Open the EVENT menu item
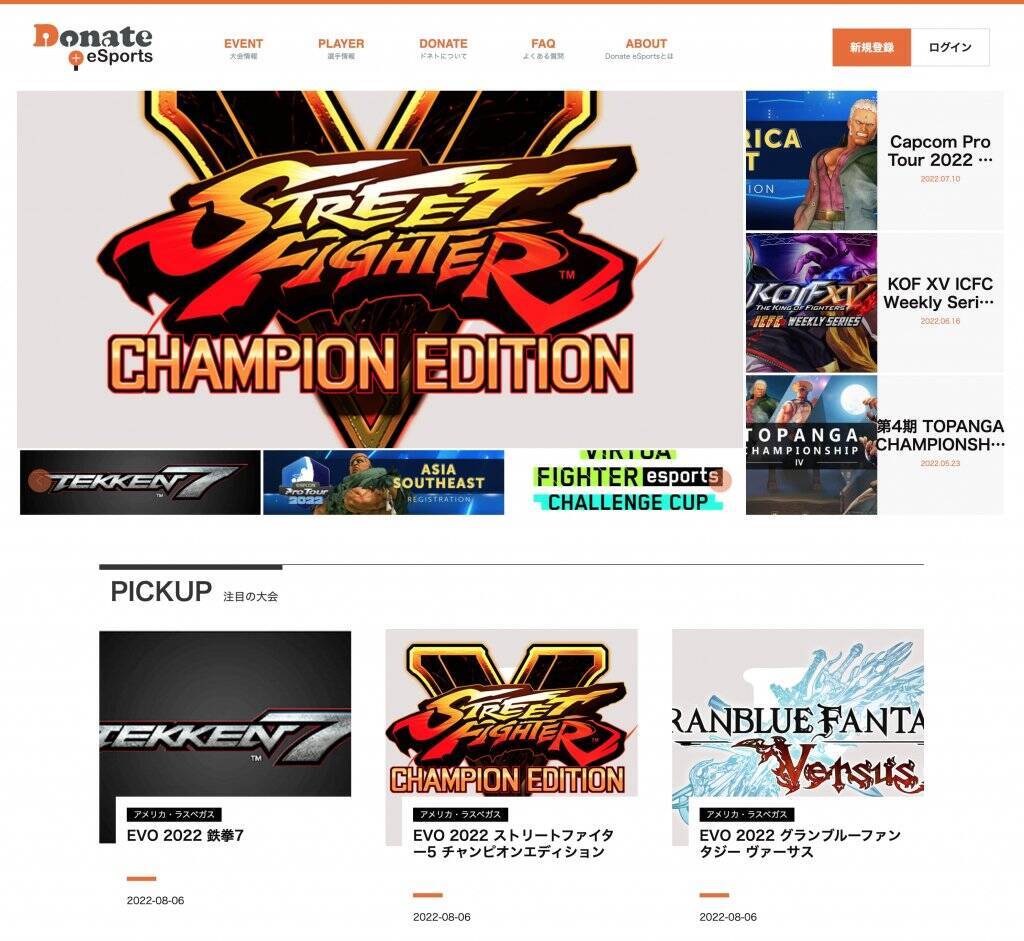 coord(243,48)
